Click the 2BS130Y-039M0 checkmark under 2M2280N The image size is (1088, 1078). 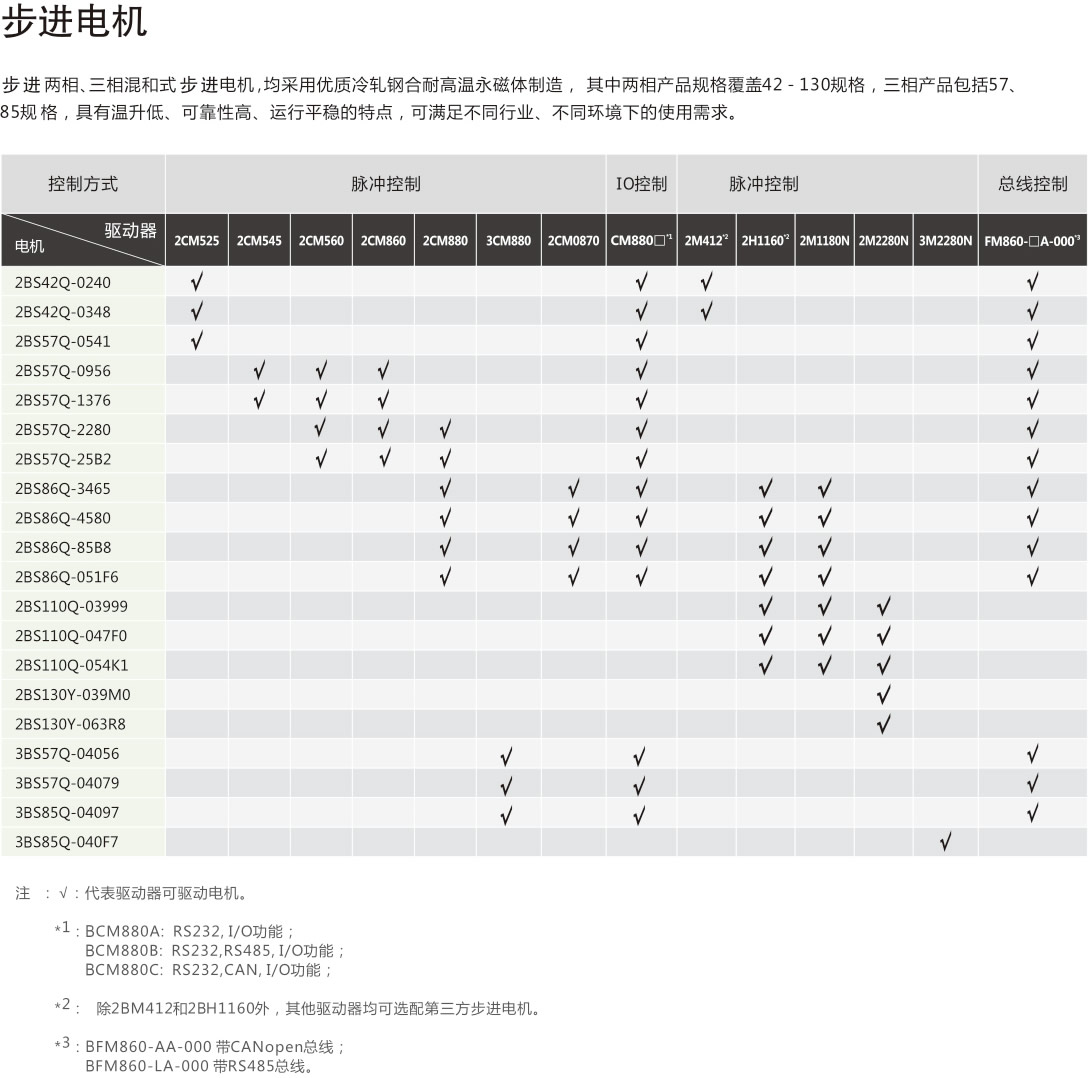pos(883,695)
